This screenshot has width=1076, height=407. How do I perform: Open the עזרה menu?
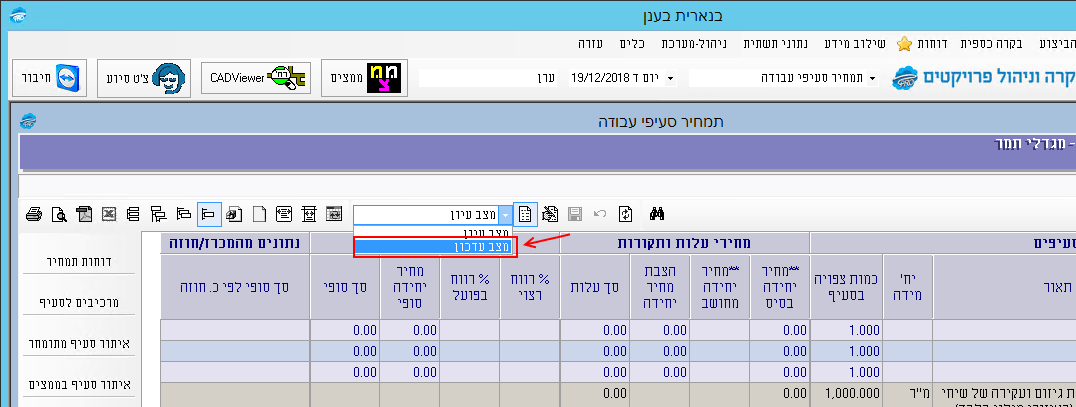coord(596,44)
